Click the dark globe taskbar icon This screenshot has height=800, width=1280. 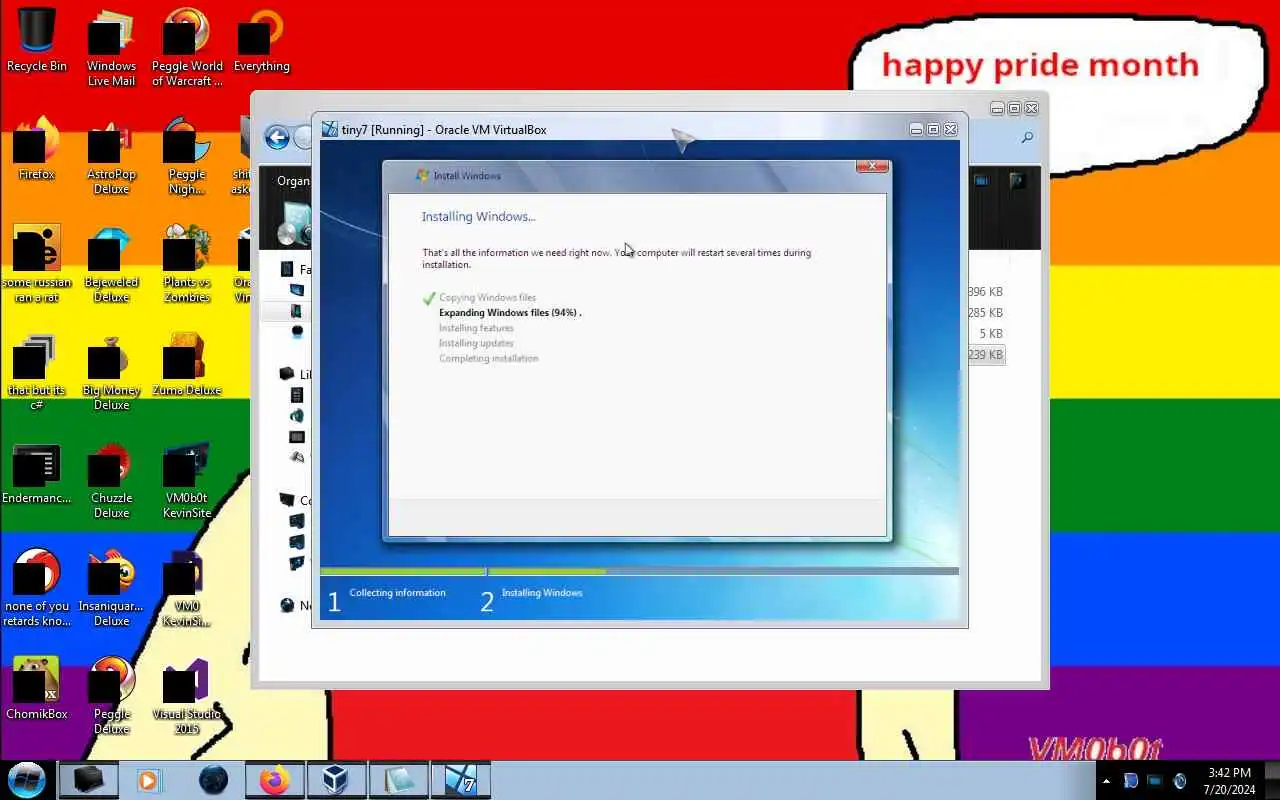coord(213,780)
